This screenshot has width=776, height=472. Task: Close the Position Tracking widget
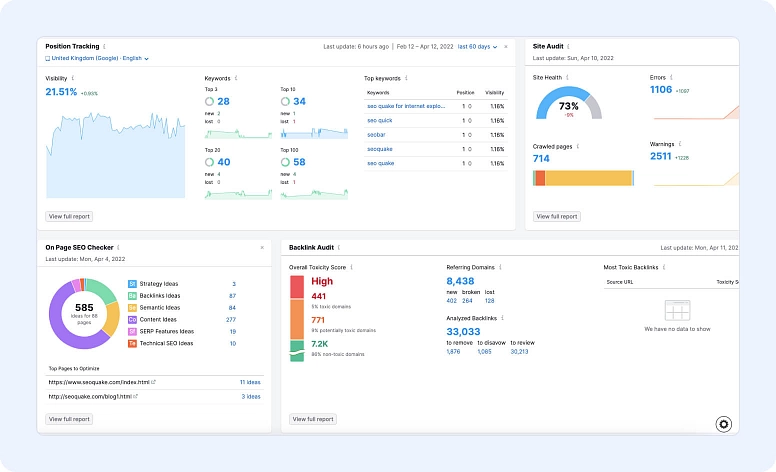[505, 46]
